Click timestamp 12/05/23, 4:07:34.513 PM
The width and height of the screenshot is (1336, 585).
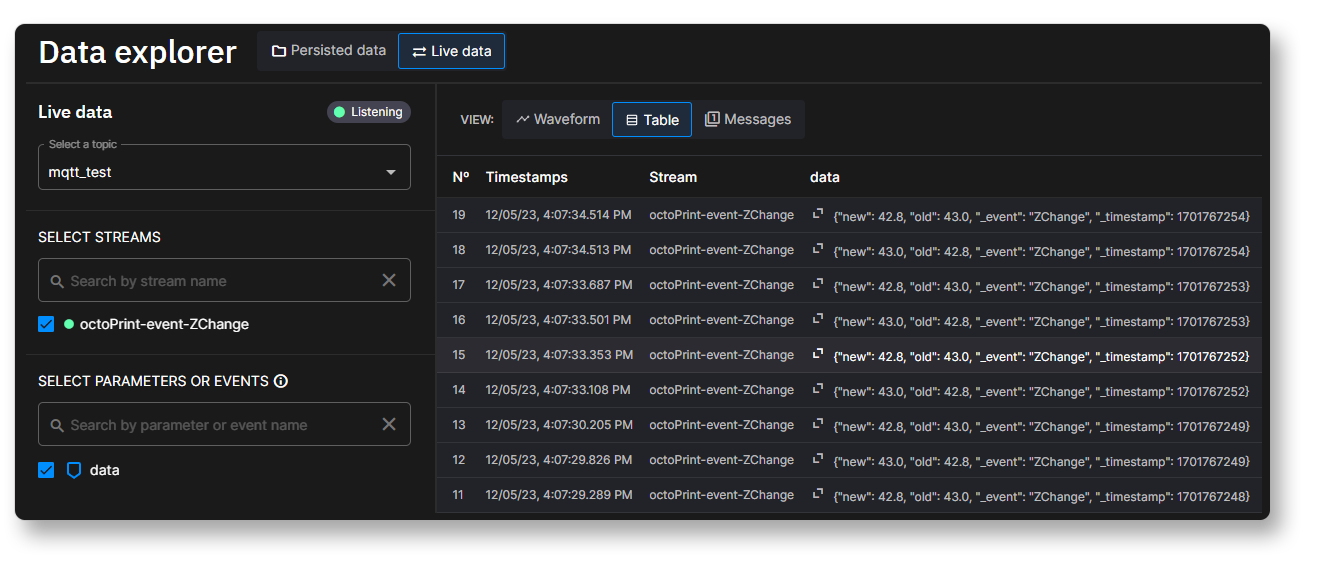click(559, 250)
